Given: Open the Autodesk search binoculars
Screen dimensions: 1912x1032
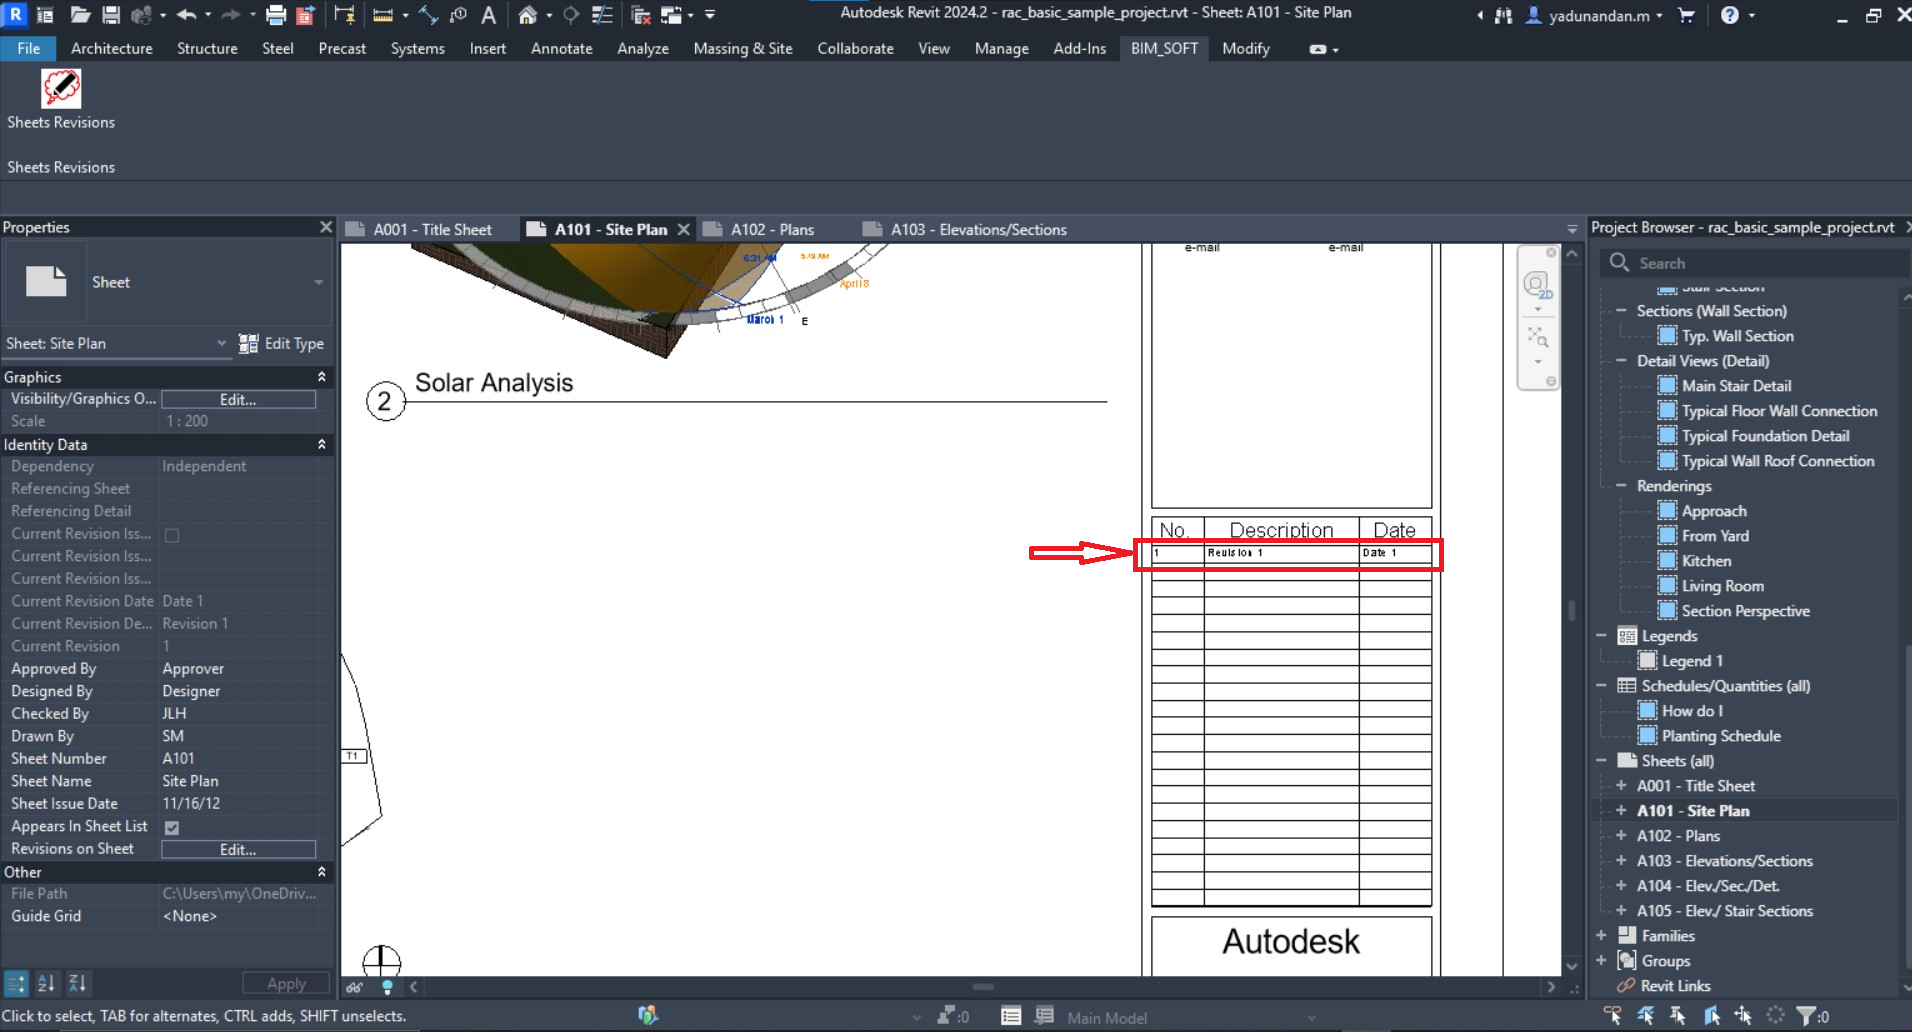Looking at the screenshot, I should pos(1503,15).
